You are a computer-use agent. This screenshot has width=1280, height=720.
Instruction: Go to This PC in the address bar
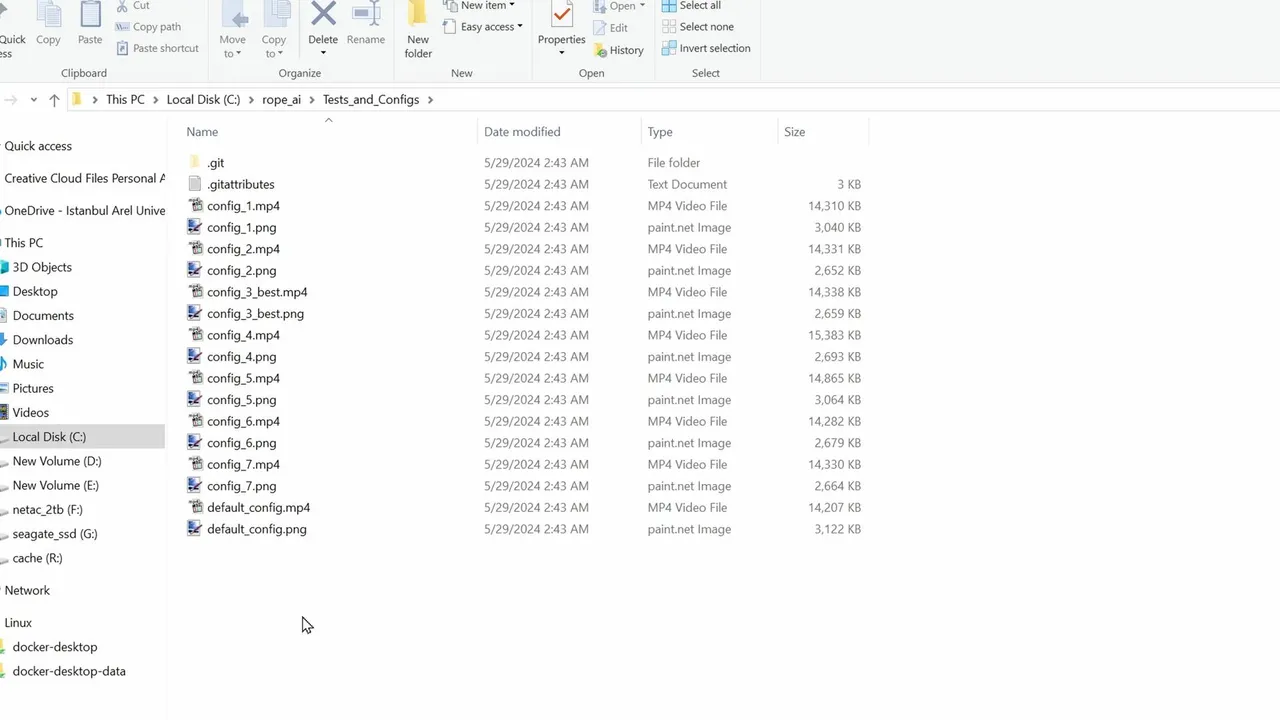125,100
